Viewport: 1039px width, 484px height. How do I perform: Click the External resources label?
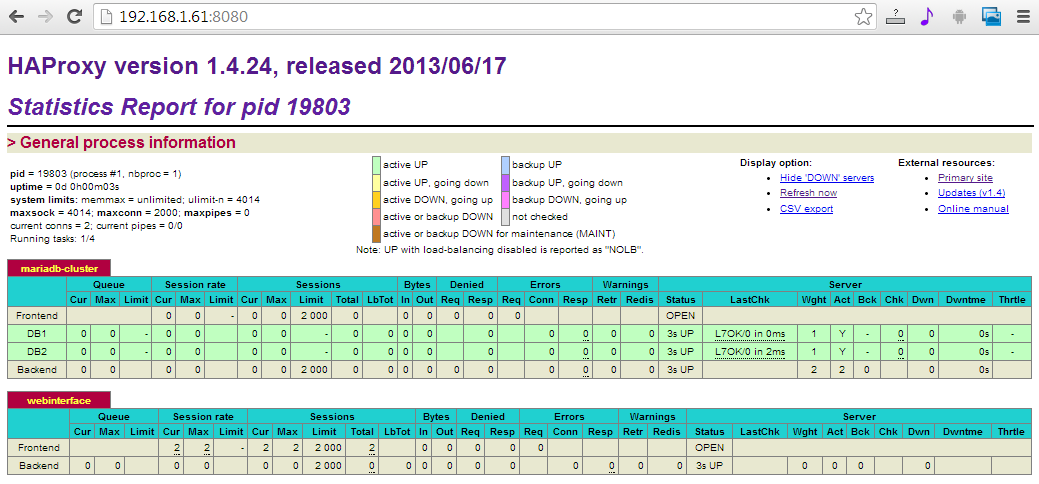[946, 162]
